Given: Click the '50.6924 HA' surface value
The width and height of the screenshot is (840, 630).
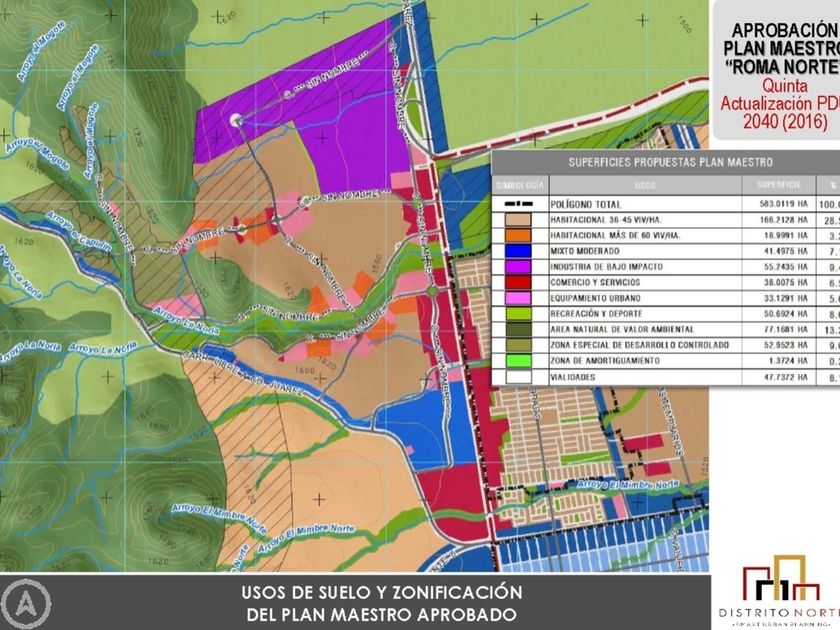Looking at the screenshot, I should coord(785,314).
